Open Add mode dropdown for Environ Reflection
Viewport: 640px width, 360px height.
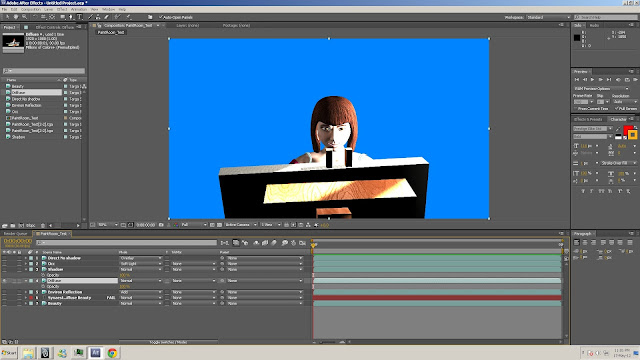[x=141, y=292]
